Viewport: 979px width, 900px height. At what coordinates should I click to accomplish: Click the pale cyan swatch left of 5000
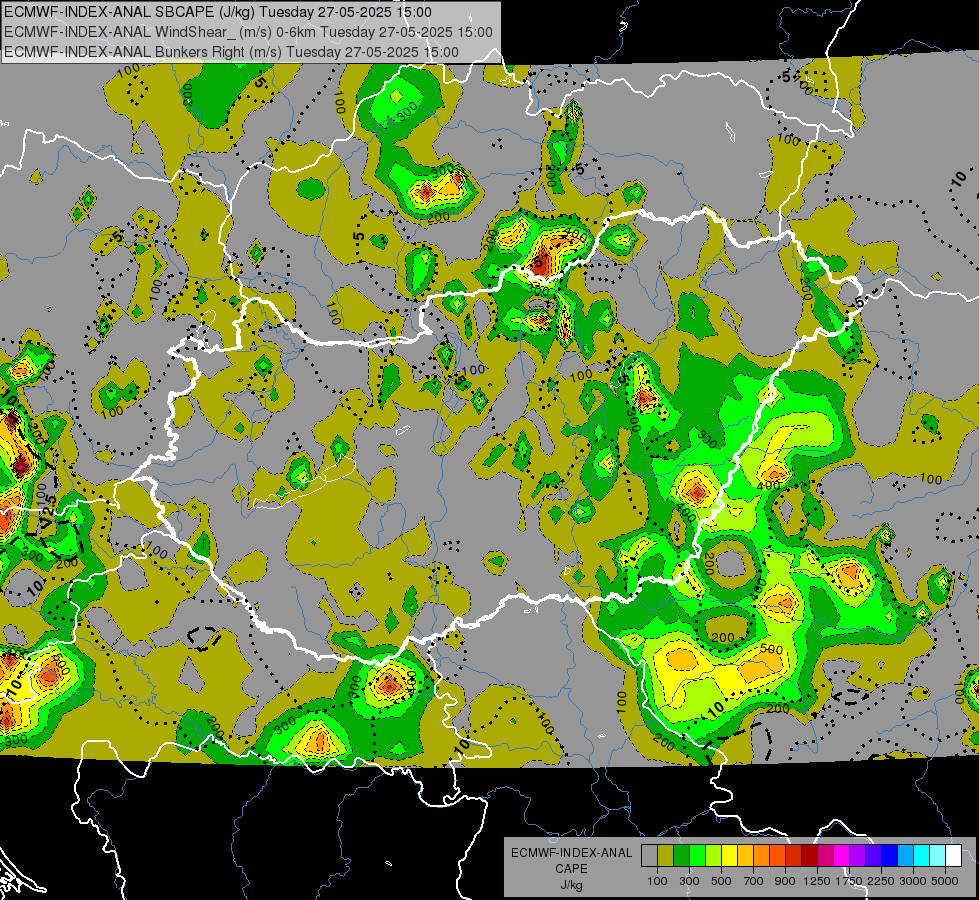point(938,856)
